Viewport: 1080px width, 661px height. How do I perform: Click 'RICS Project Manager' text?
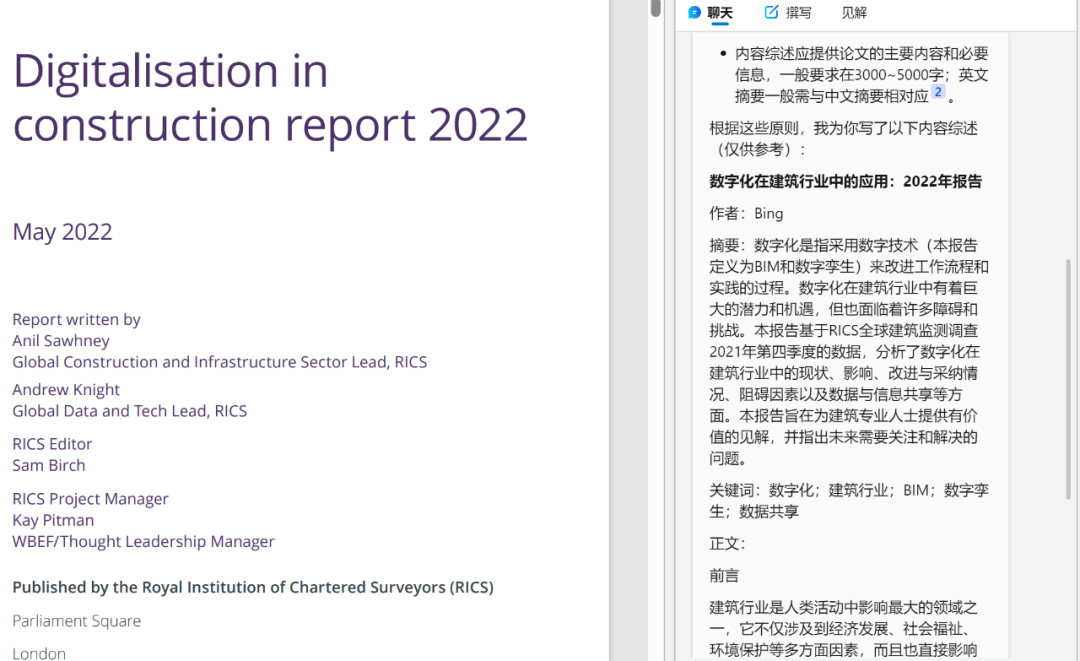[x=90, y=499]
